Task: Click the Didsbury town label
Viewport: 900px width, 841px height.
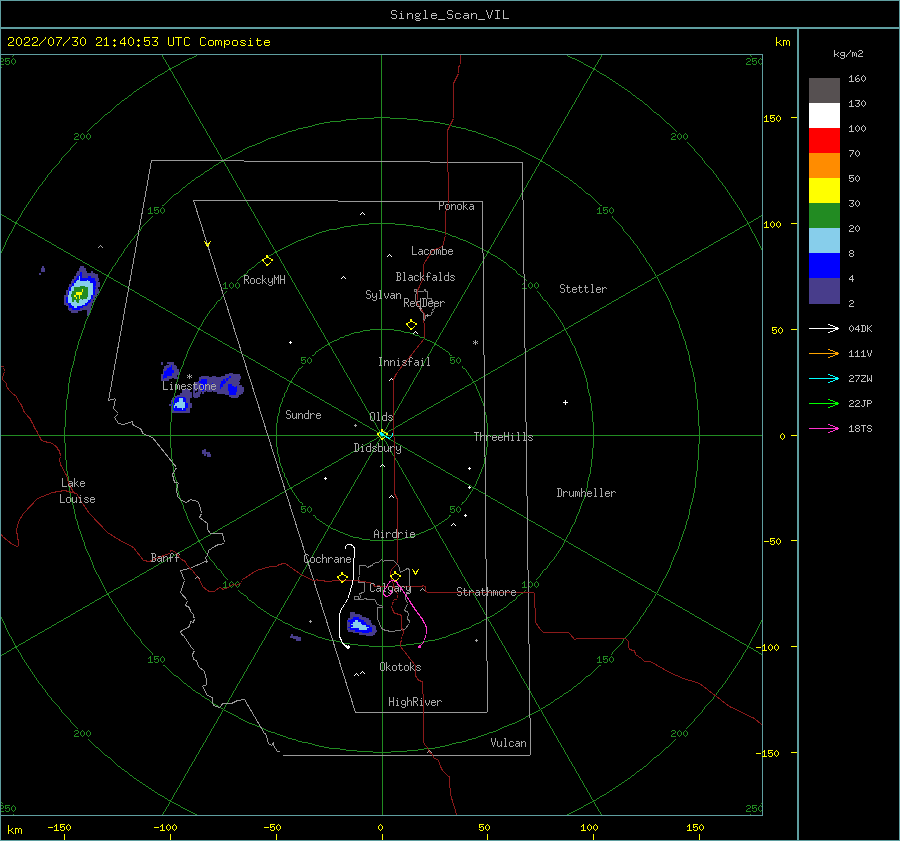Action: [377, 448]
